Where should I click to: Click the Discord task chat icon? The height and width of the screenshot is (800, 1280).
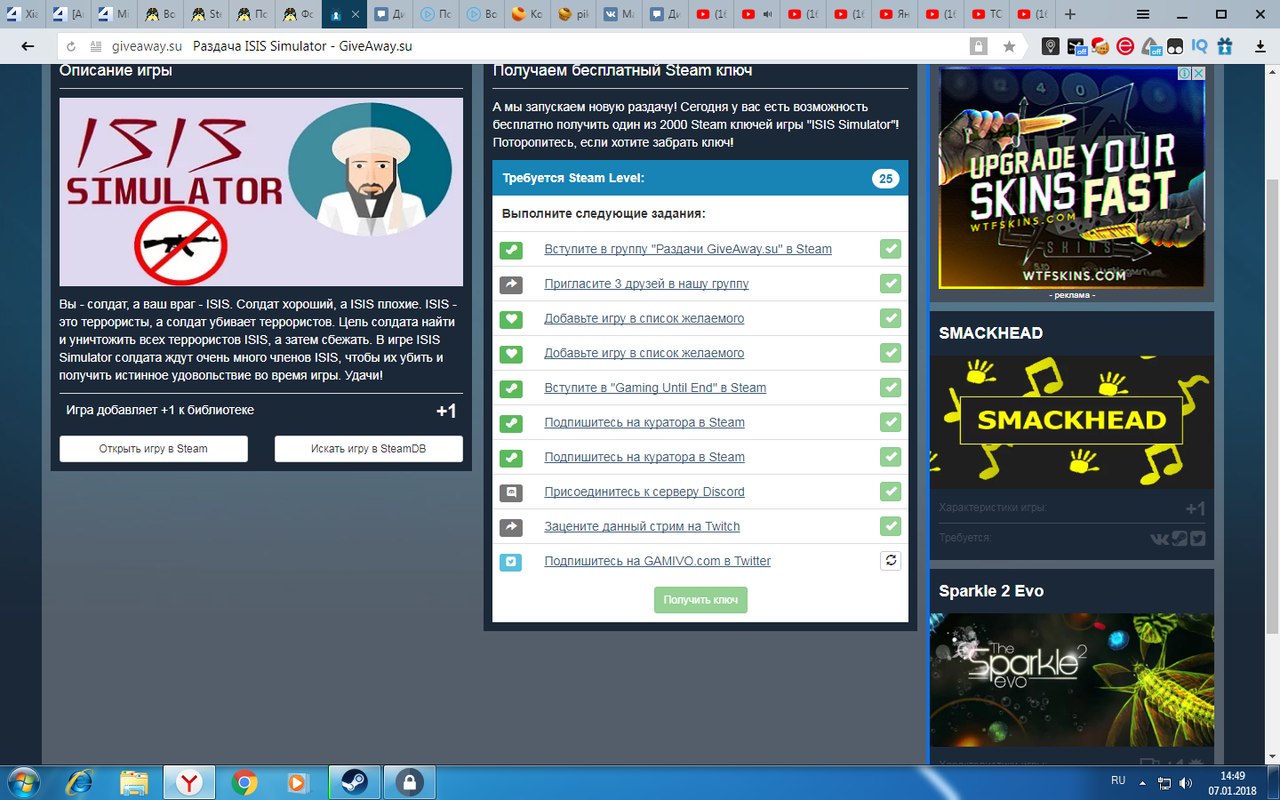coord(511,492)
